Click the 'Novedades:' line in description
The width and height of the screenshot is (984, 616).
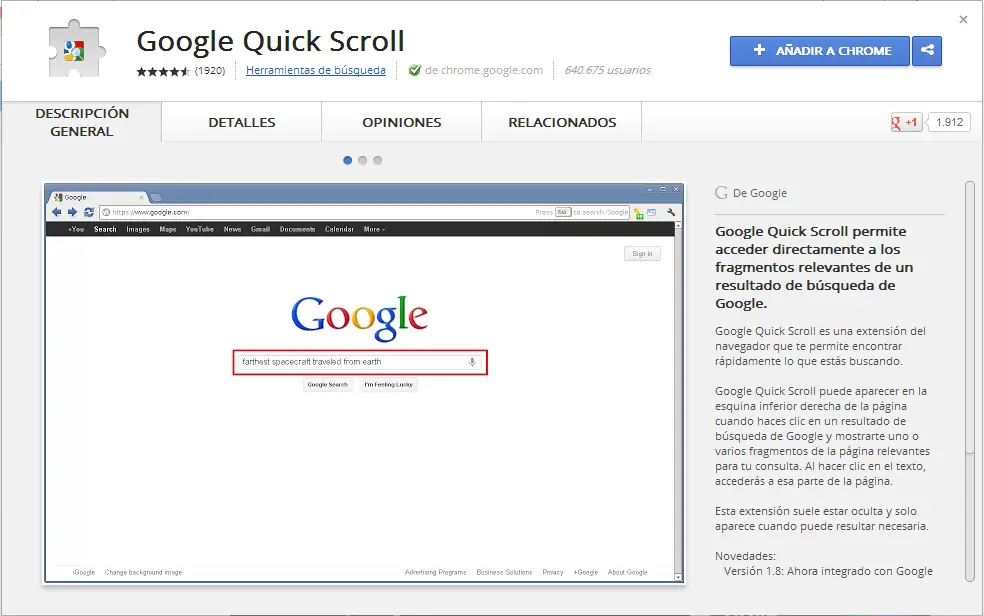746,556
